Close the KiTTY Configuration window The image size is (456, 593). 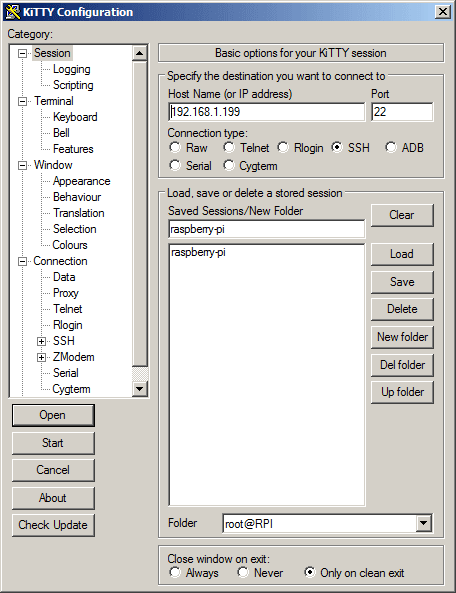click(x=442, y=12)
